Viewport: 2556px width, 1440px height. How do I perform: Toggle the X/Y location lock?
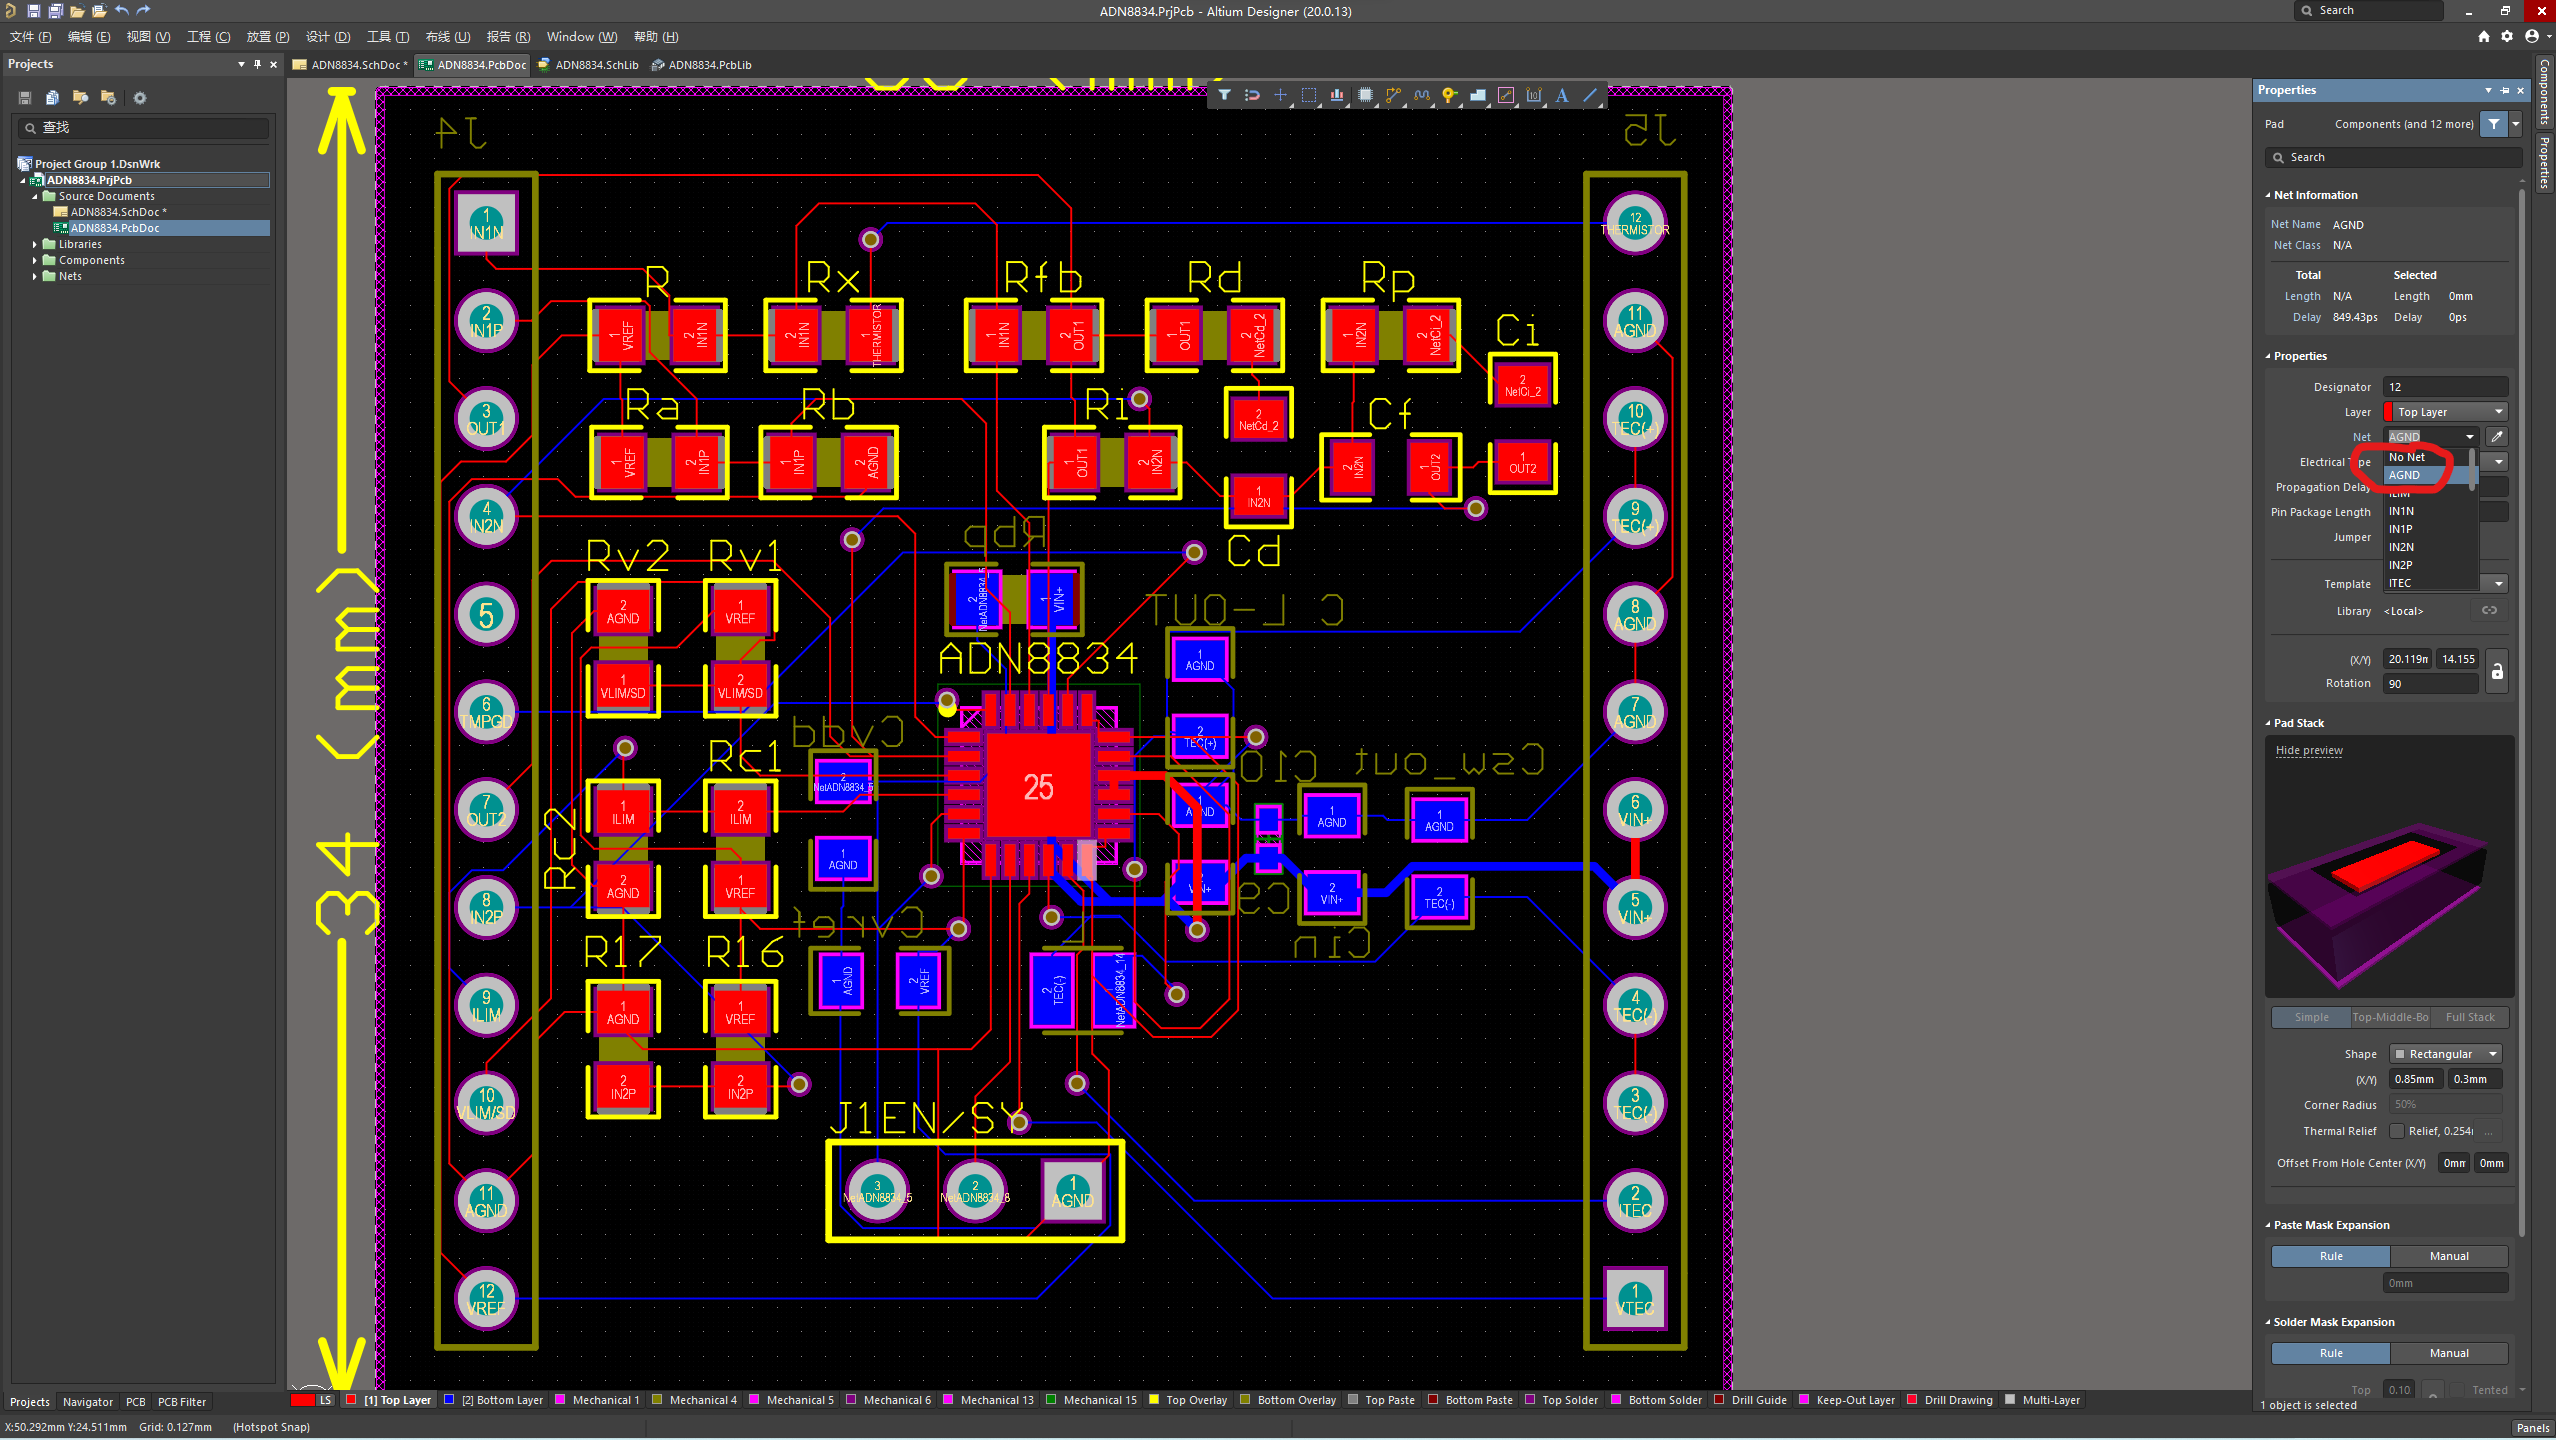(x=2497, y=671)
